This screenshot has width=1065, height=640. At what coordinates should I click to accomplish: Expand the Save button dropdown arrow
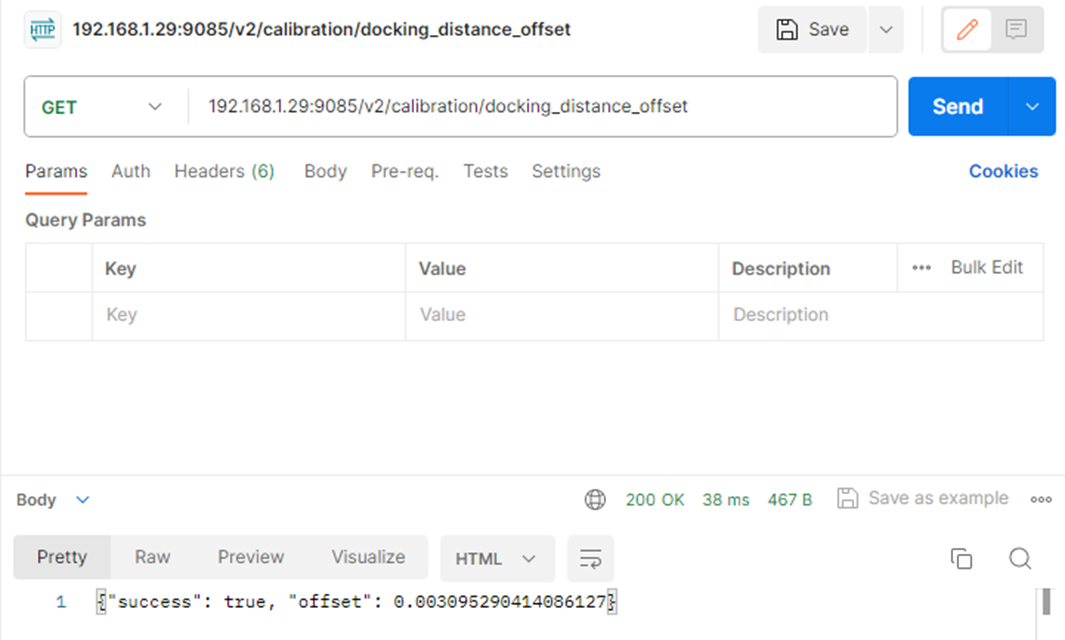tap(885, 30)
